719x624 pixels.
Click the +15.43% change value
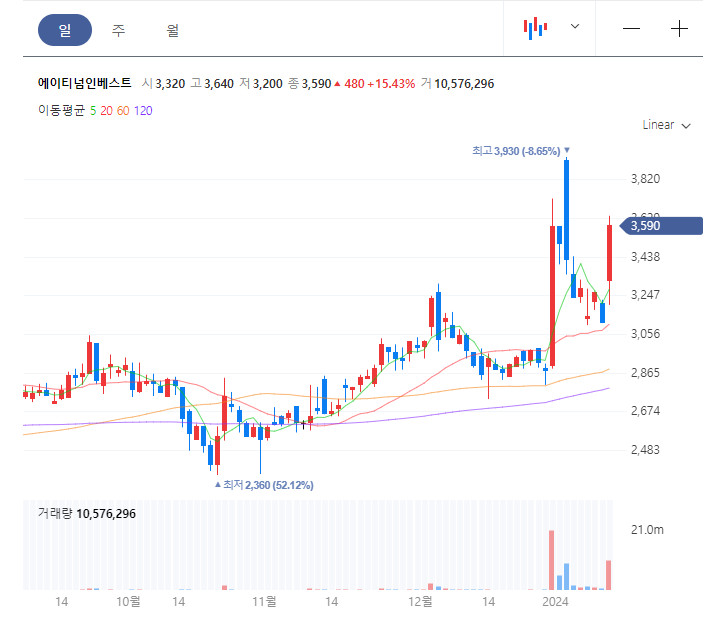[x=391, y=84]
